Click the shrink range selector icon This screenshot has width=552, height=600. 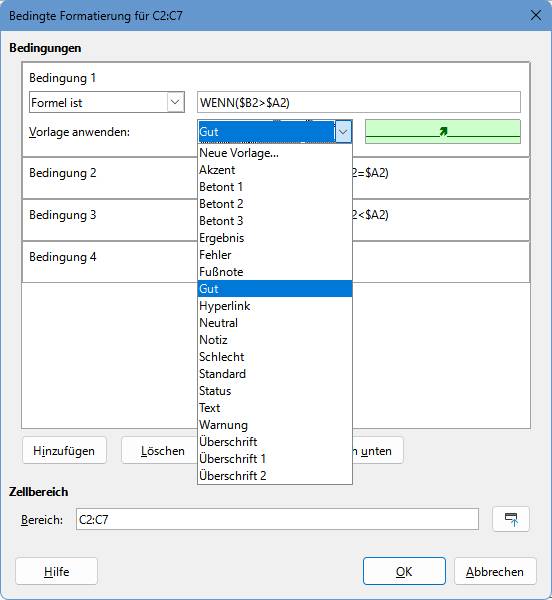[511, 519]
